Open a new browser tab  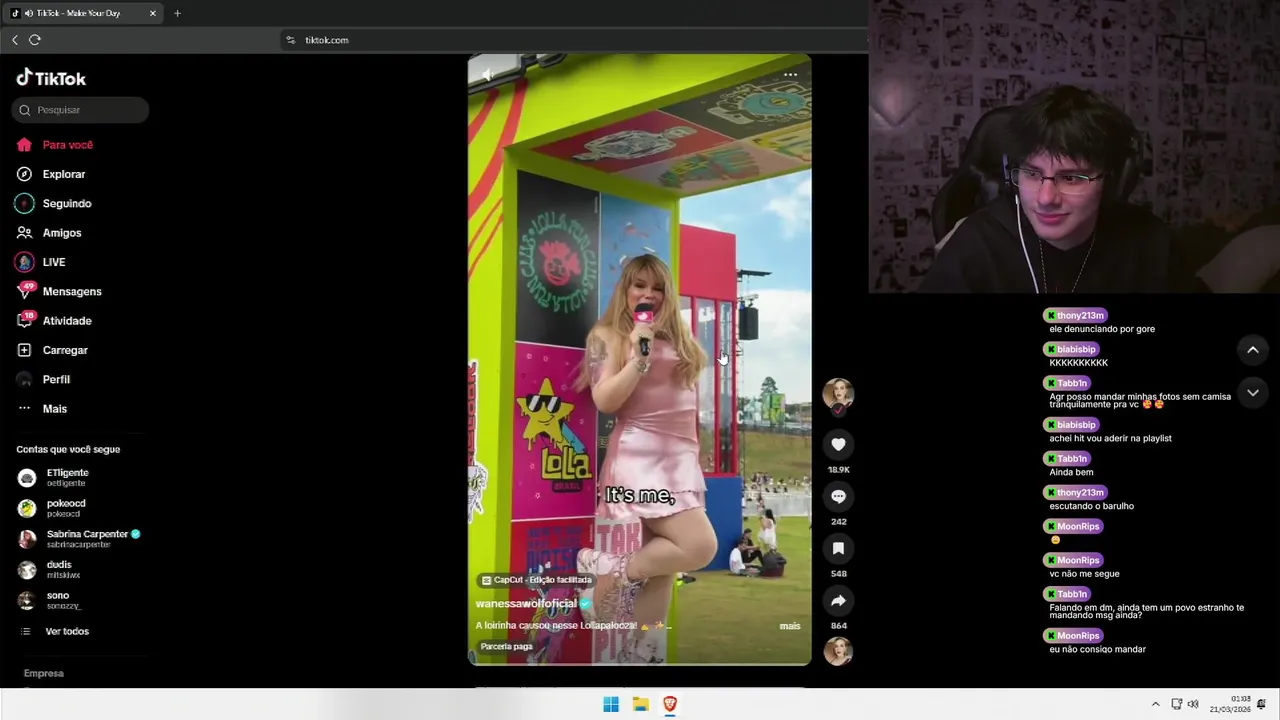click(x=177, y=13)
